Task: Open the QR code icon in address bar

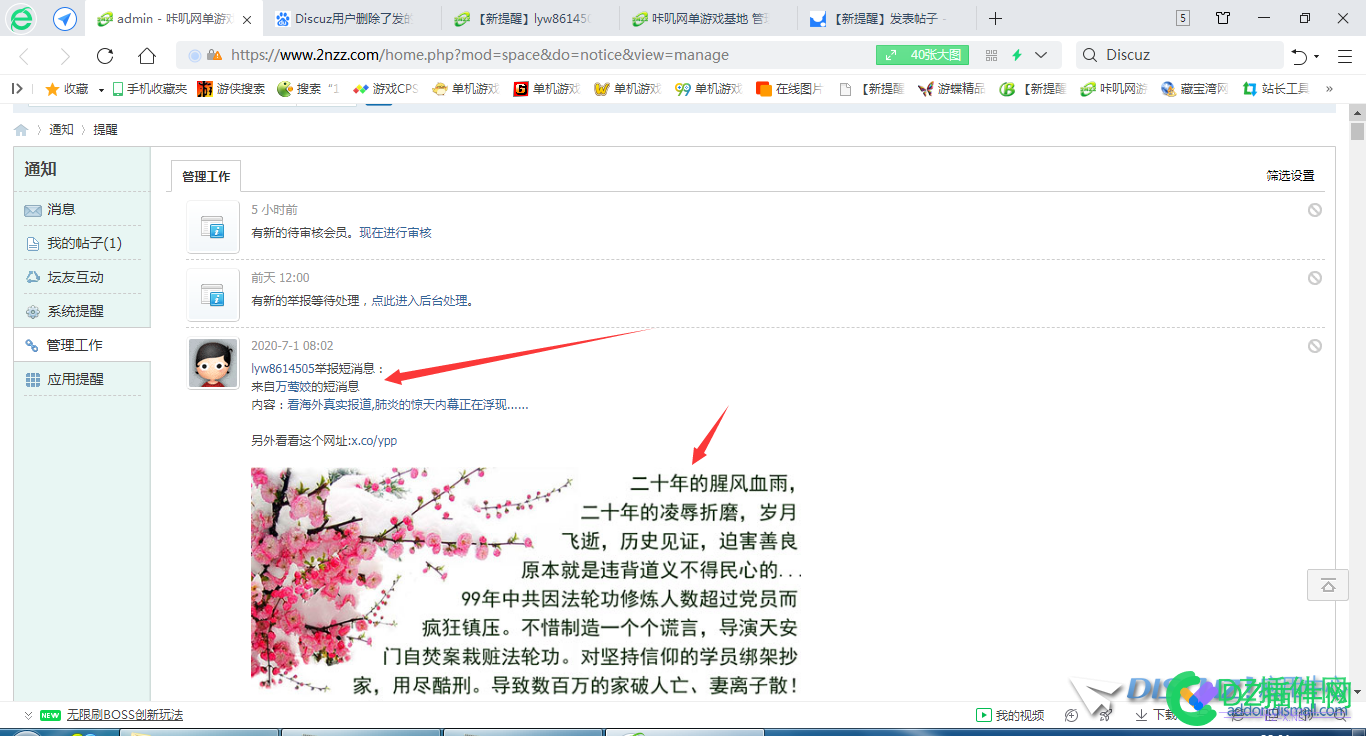Action: pos(991,55)
